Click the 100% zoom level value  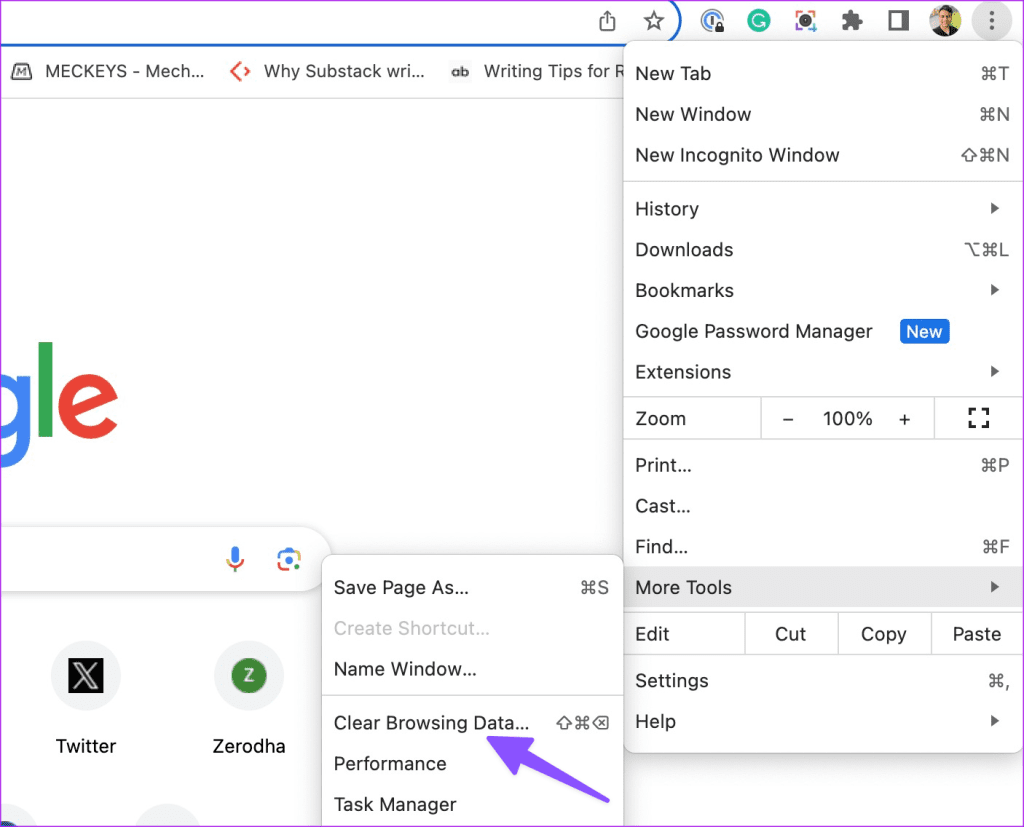point(847,419)
